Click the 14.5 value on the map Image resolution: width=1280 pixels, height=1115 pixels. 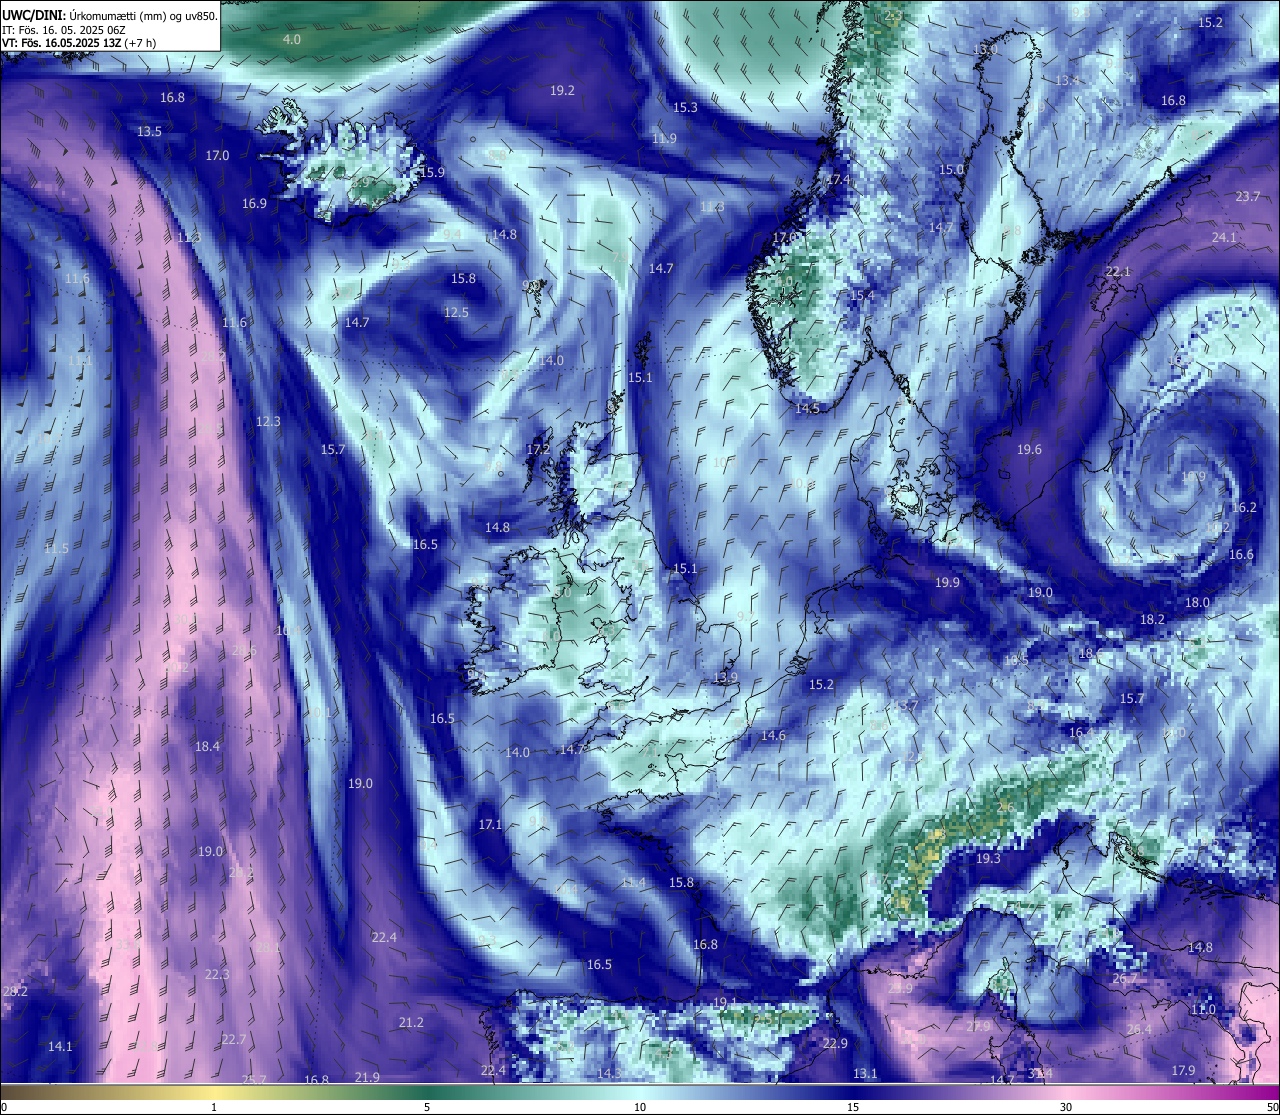tap(807, 408)
